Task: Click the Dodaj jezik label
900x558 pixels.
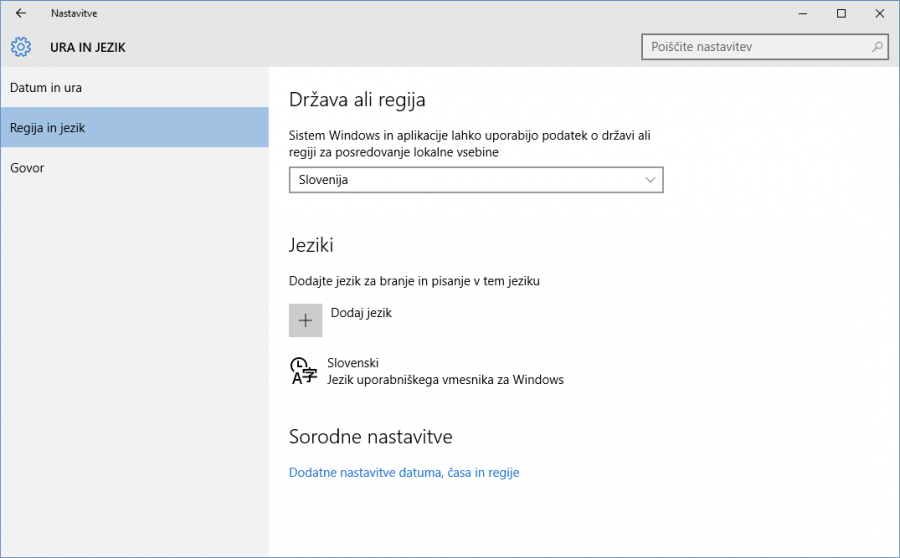Action: (x=361, y=313)
